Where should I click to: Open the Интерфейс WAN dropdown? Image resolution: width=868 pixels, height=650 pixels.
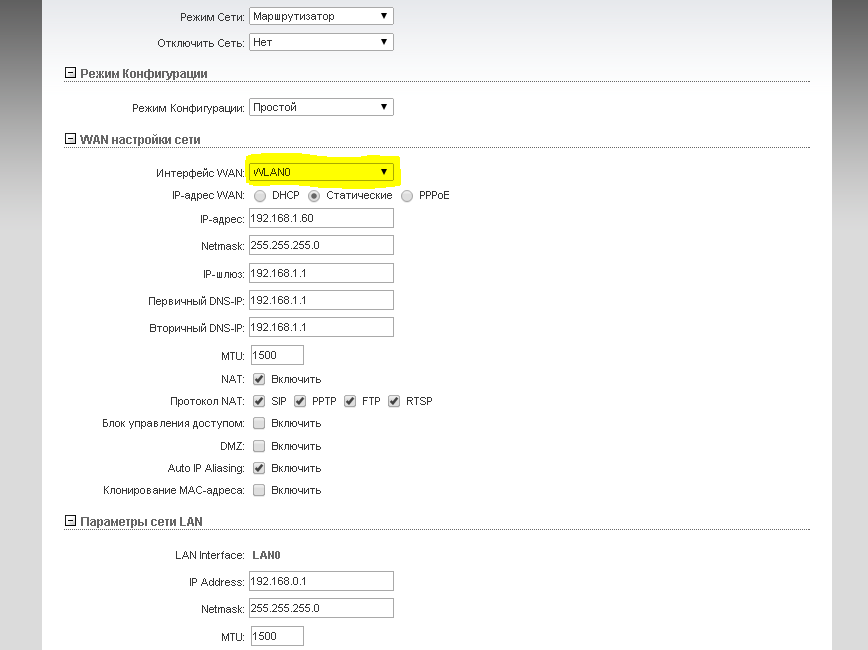point(320,172)
